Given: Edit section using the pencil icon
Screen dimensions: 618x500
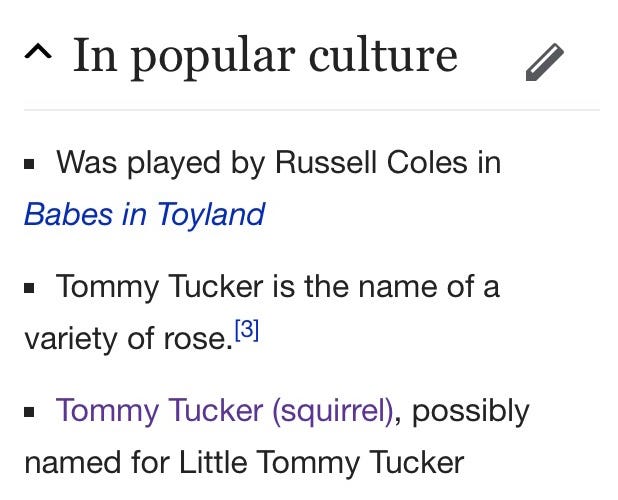Looking at the screenshot, I should point(545,62).
